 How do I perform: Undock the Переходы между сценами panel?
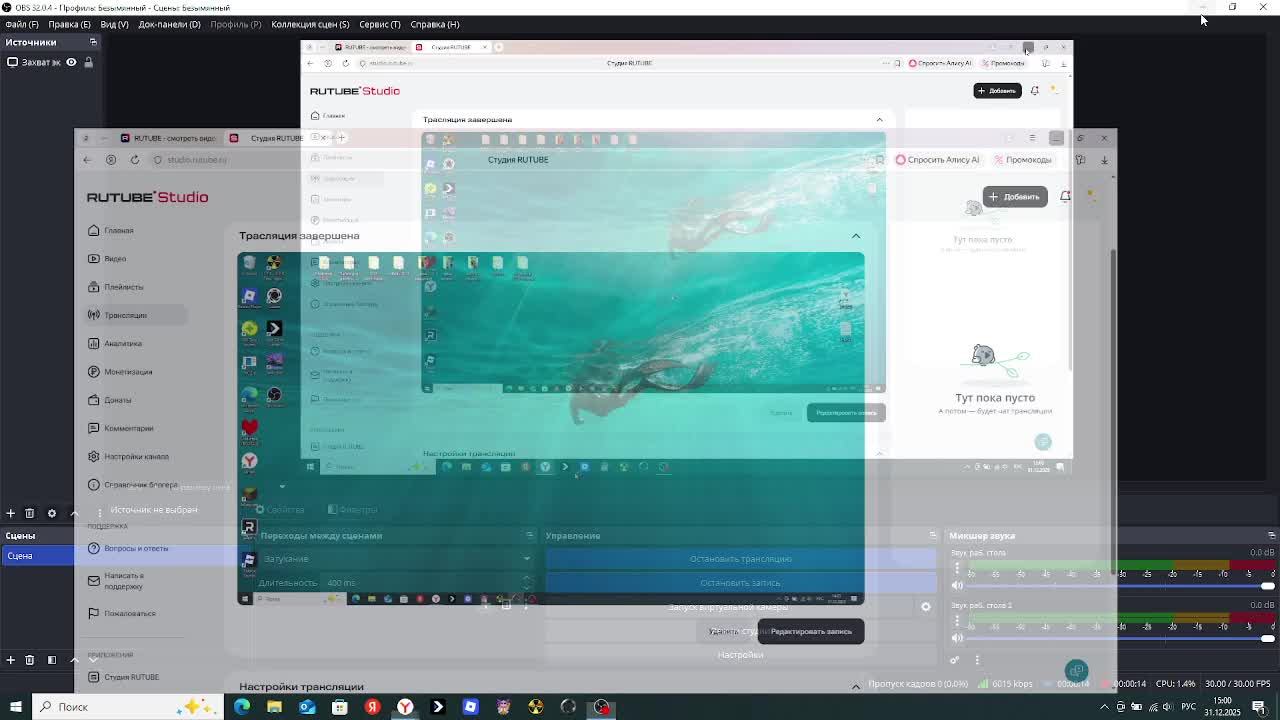[530, 536]
